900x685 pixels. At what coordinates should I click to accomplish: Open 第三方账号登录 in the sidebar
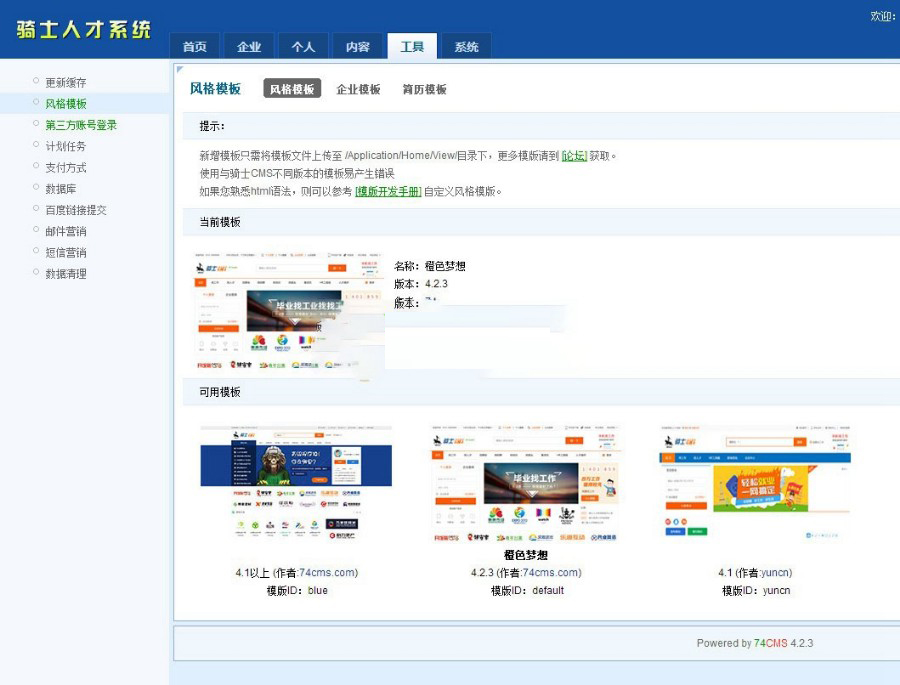[x=81, y=125]
